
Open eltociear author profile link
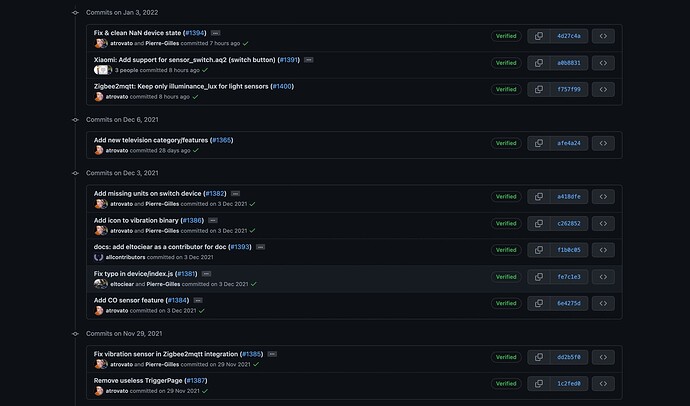coord(122,284)
